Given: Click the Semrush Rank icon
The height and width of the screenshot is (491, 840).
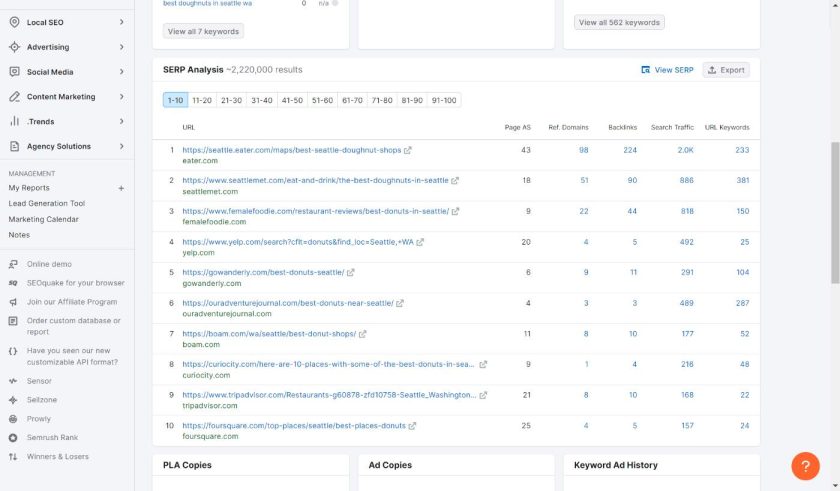Looking at the screenshot, I should pyautogui.click(x=13, y=437).
